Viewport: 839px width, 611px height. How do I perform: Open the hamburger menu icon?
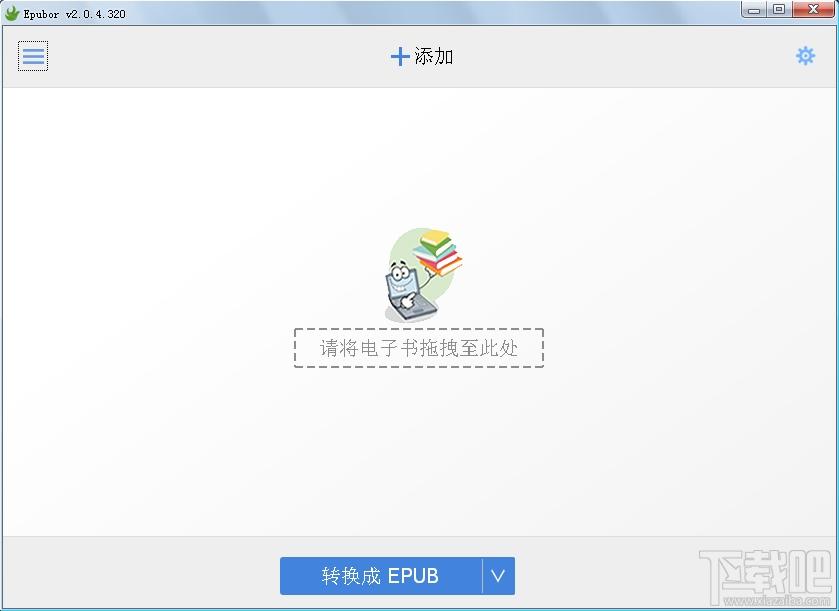(x=33, y=56)
